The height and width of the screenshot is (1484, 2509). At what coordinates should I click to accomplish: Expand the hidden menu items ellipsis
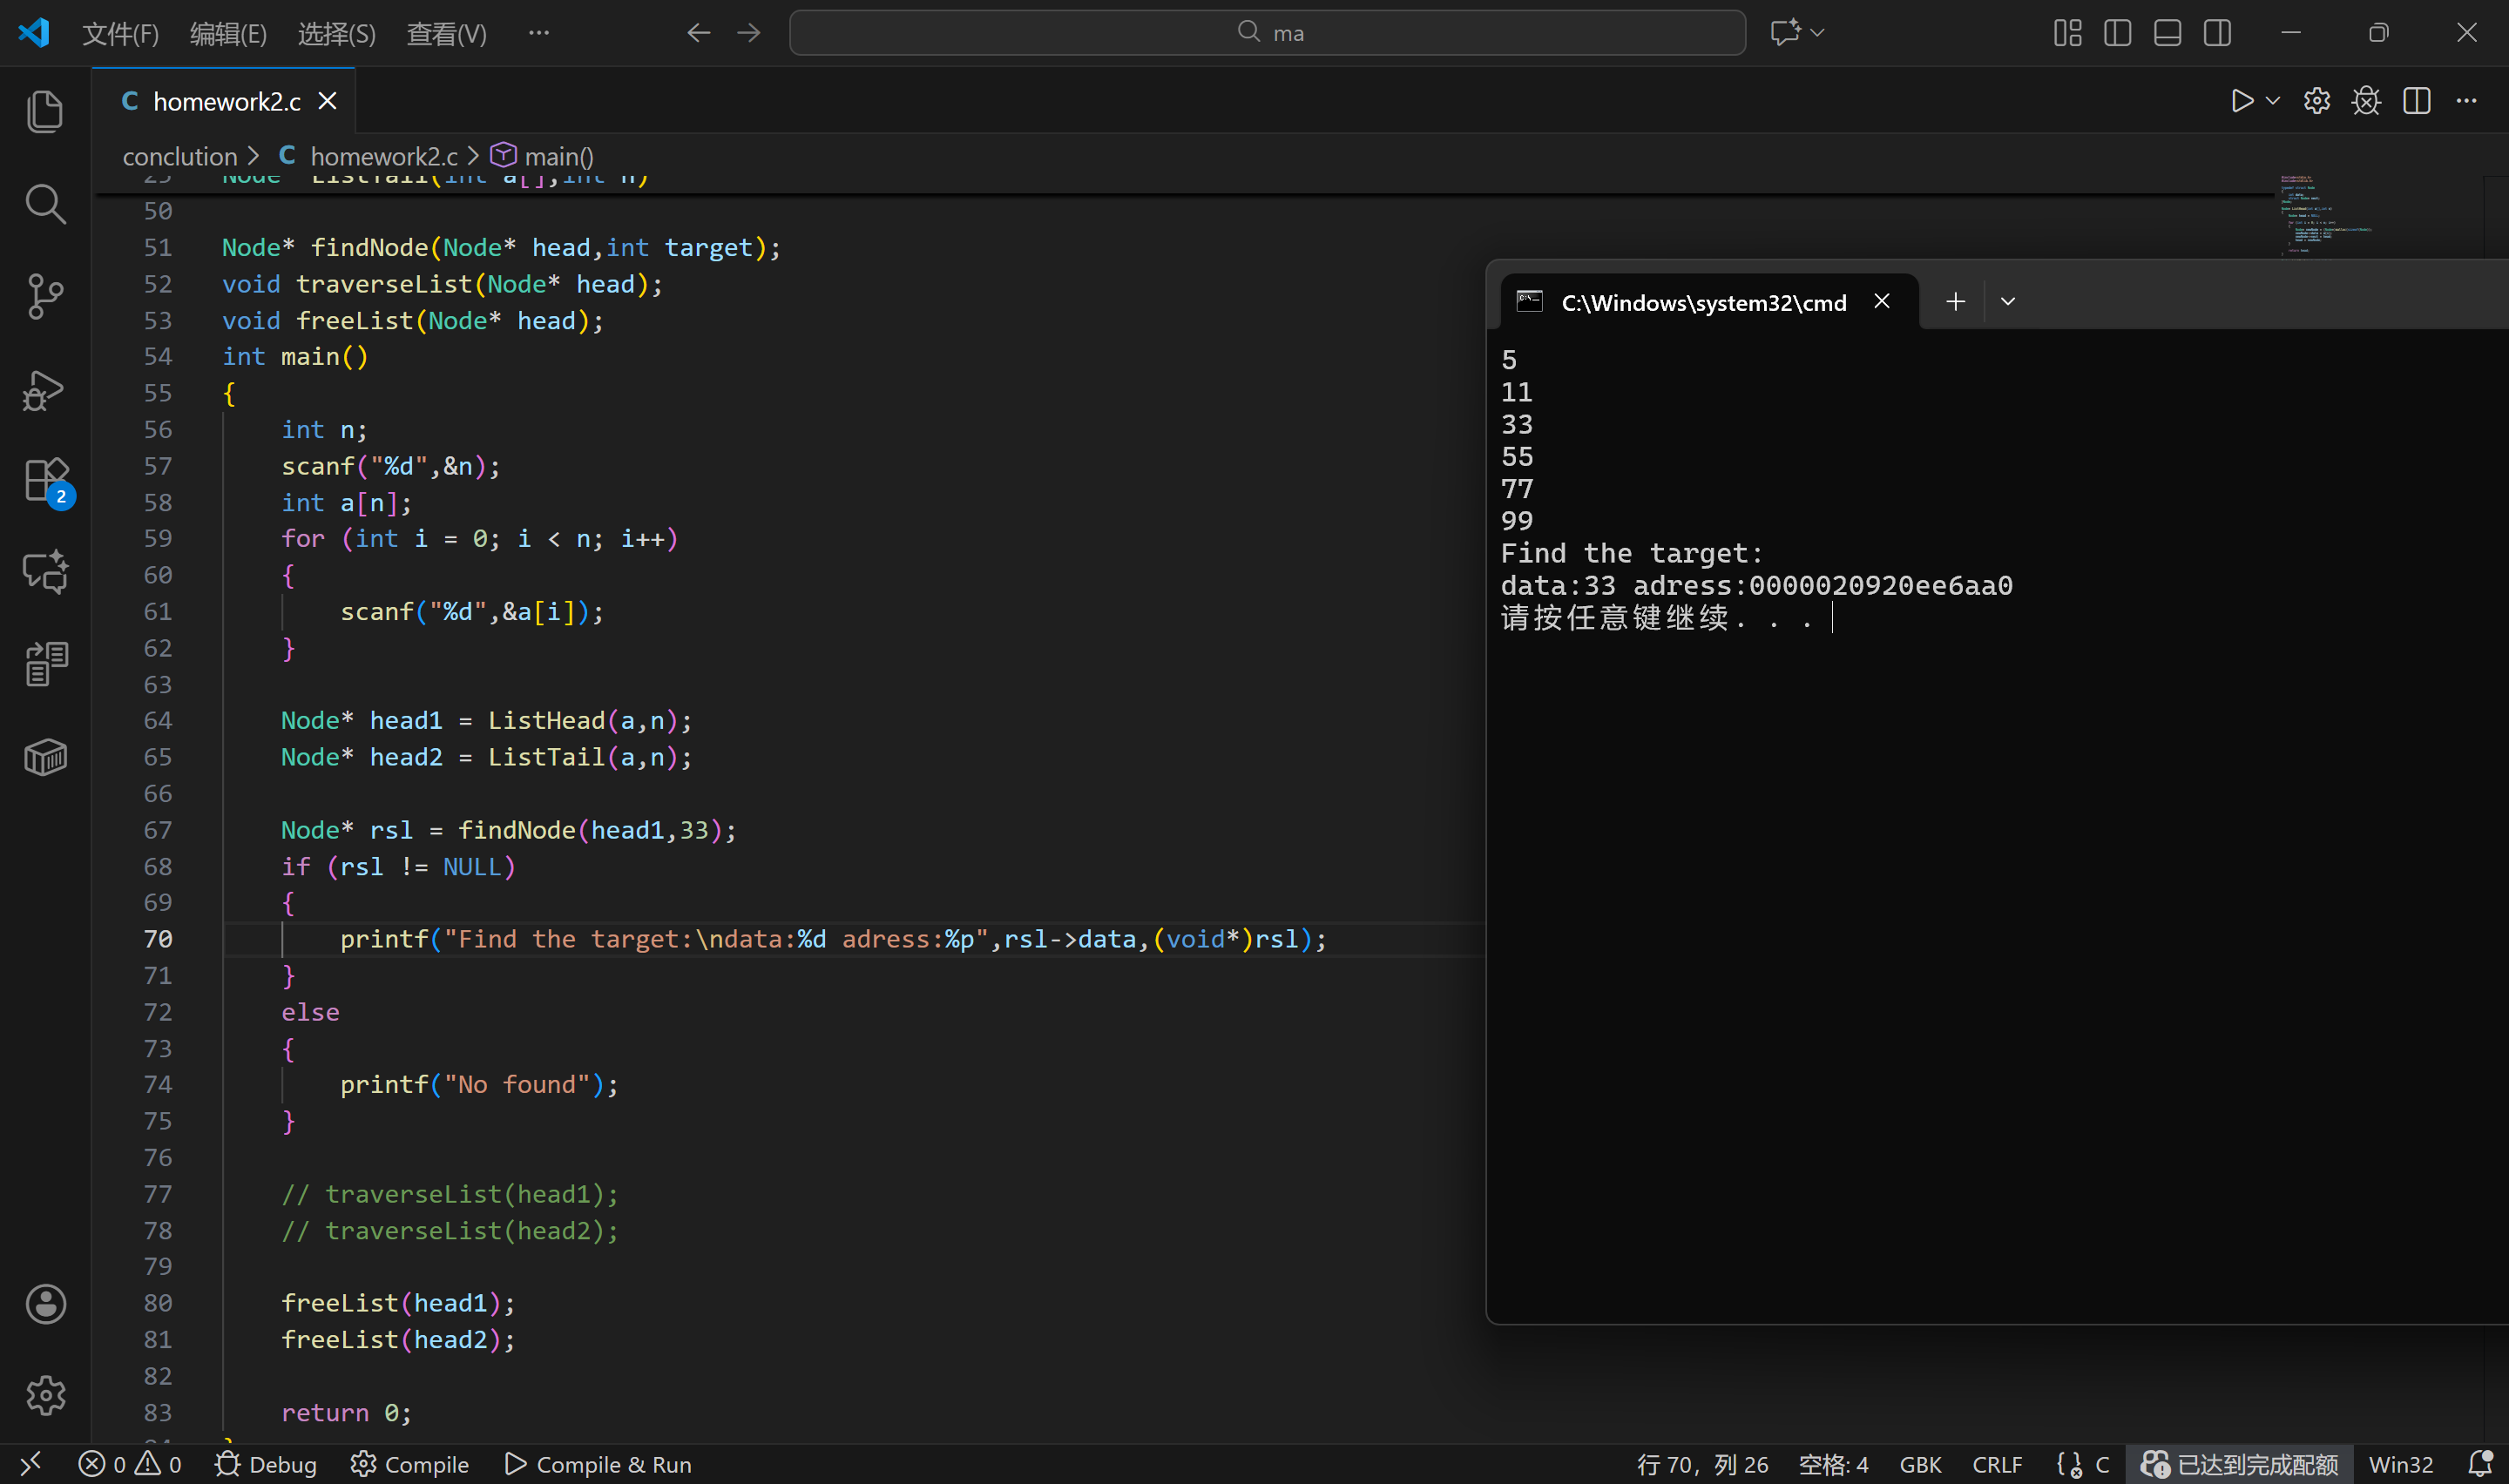coord(539,33)
